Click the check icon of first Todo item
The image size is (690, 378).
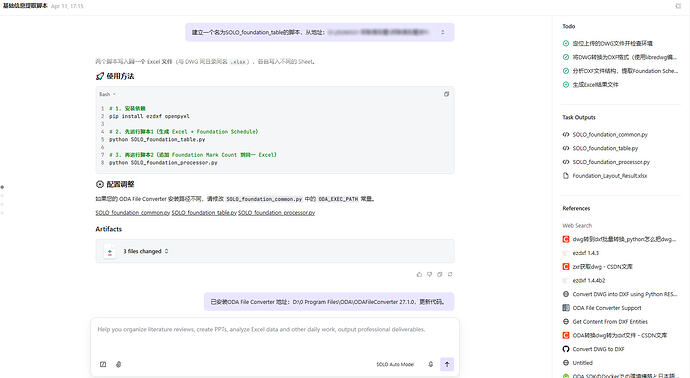[x=566, y=43]
